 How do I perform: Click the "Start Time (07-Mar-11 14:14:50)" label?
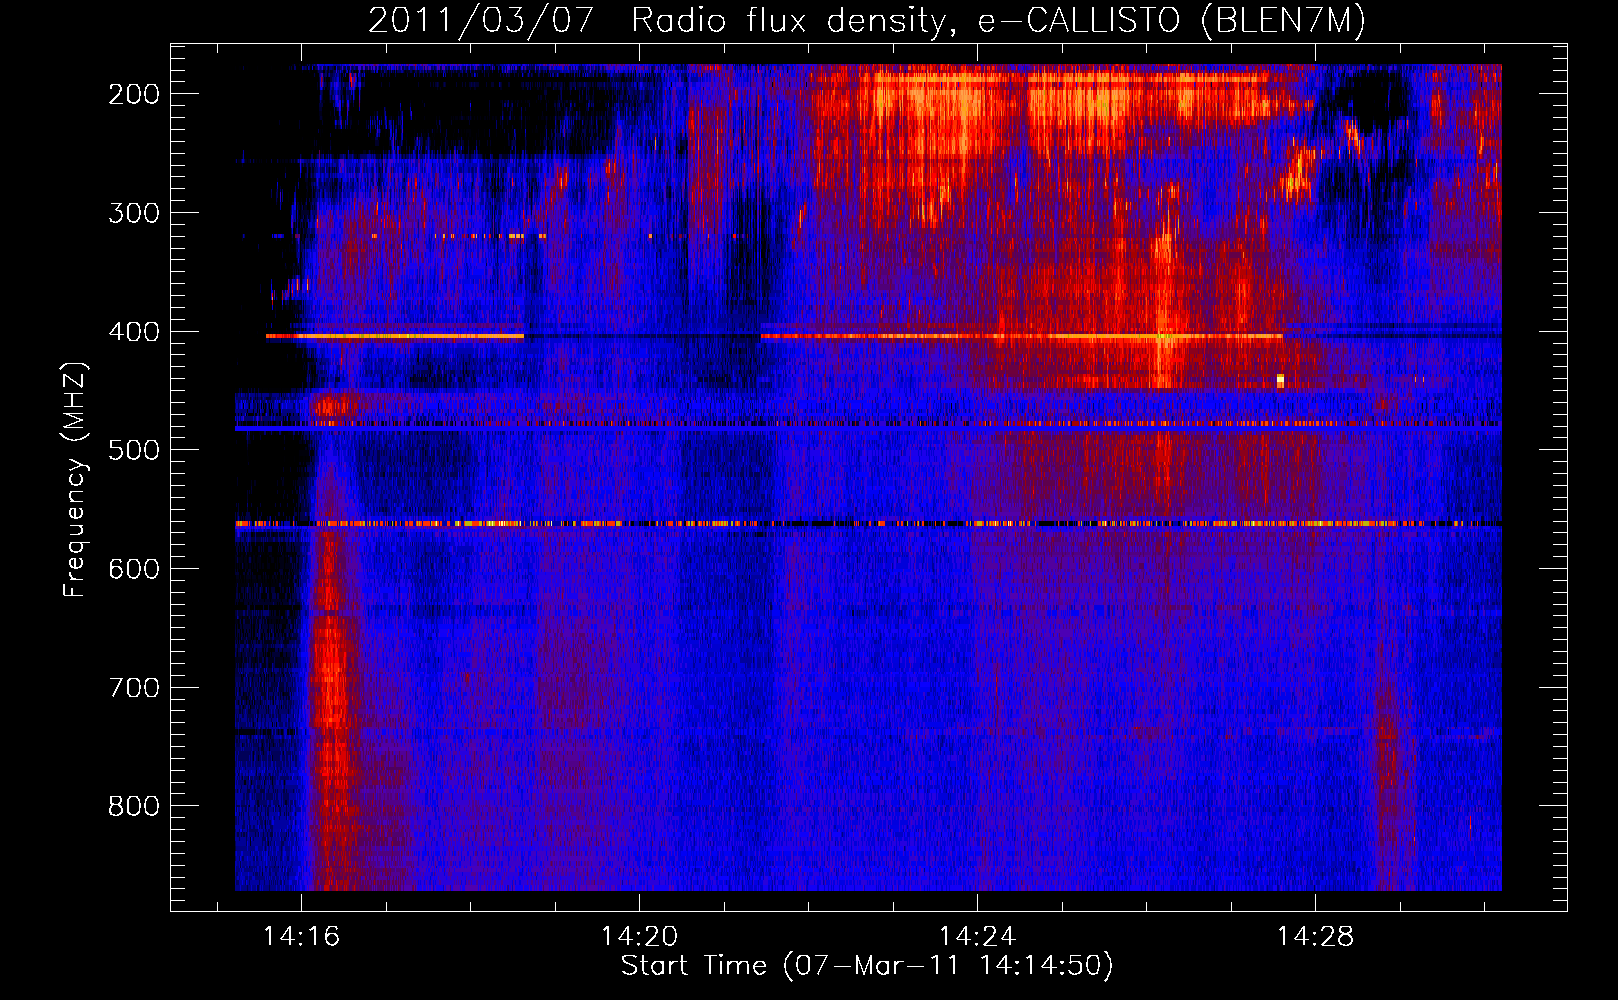[867, 966]
